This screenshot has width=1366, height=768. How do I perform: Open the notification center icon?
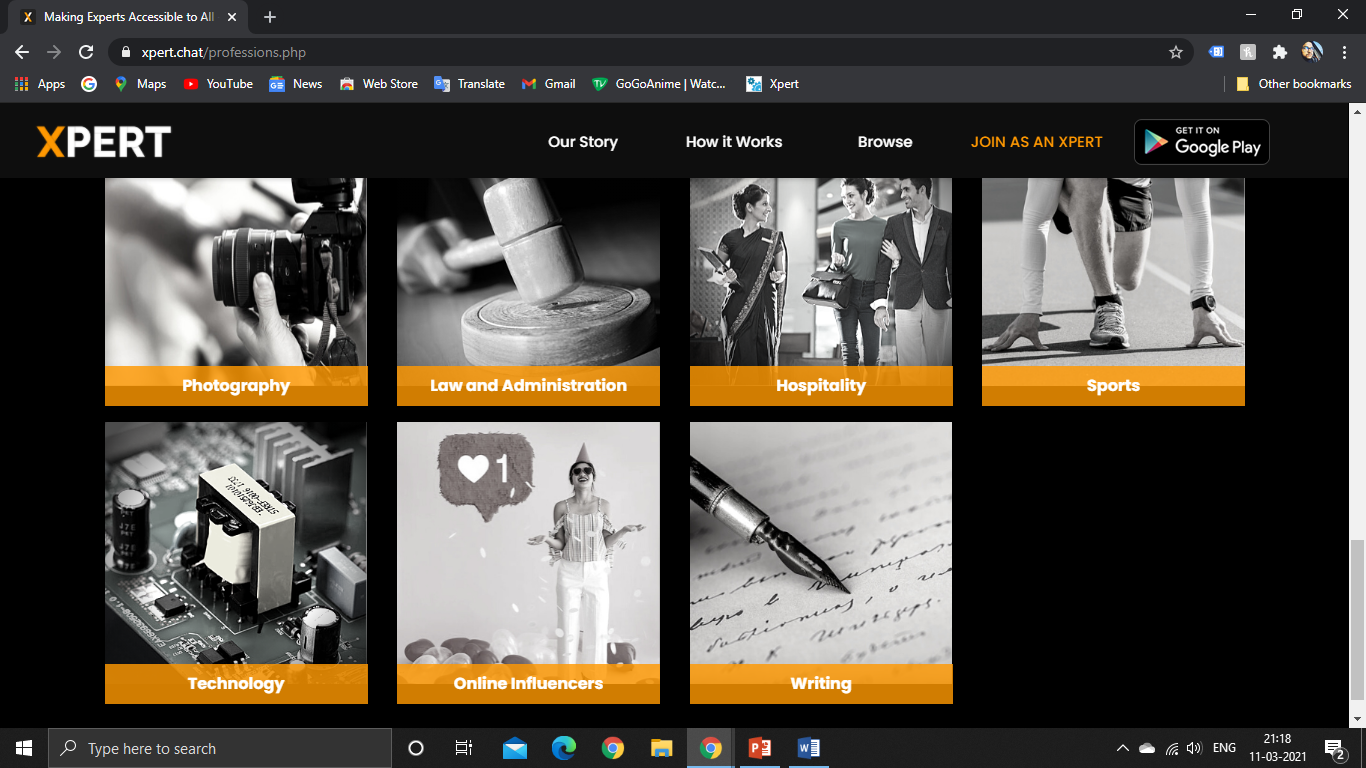1334,748
